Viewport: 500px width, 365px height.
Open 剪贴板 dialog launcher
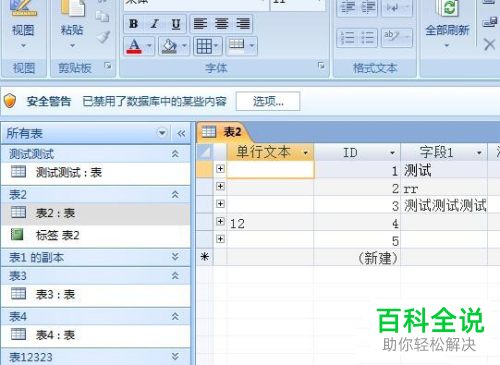pos(108,66)
